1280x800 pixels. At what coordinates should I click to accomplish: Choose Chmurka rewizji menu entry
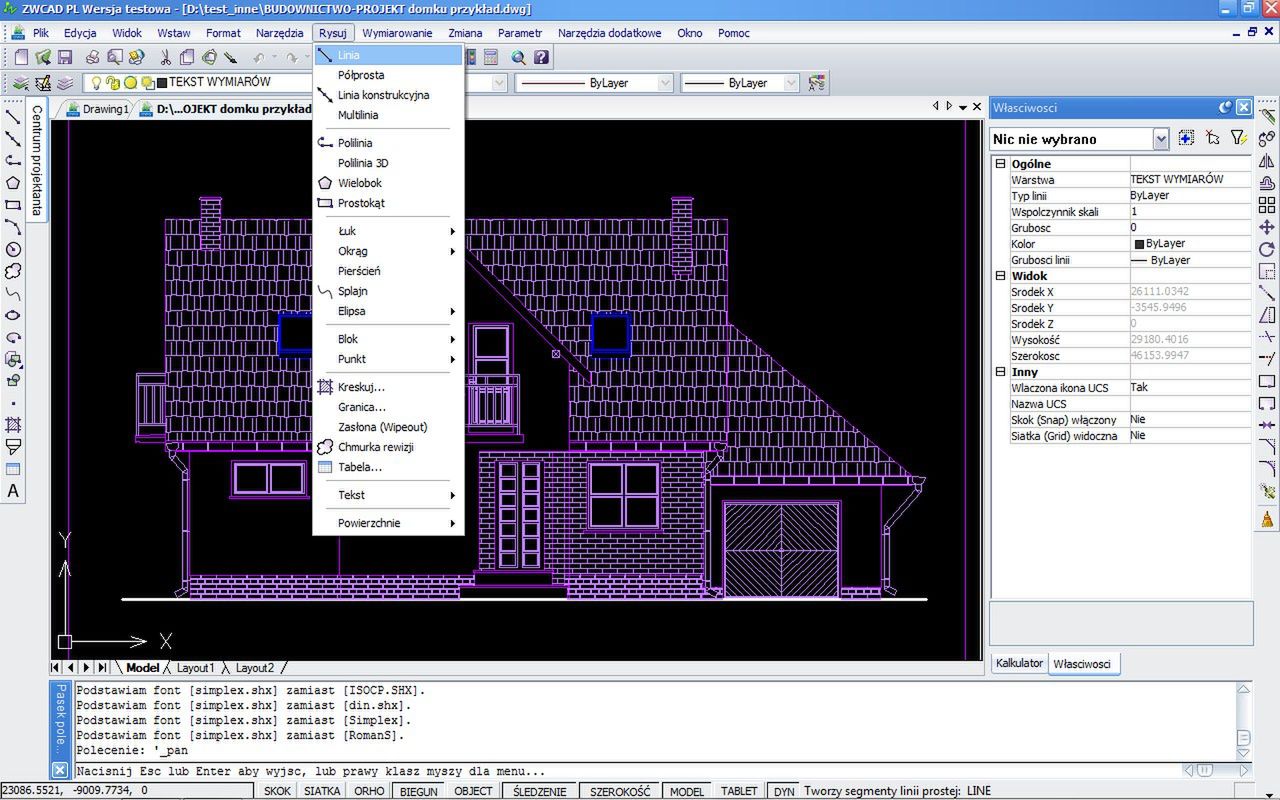(388, 447)
